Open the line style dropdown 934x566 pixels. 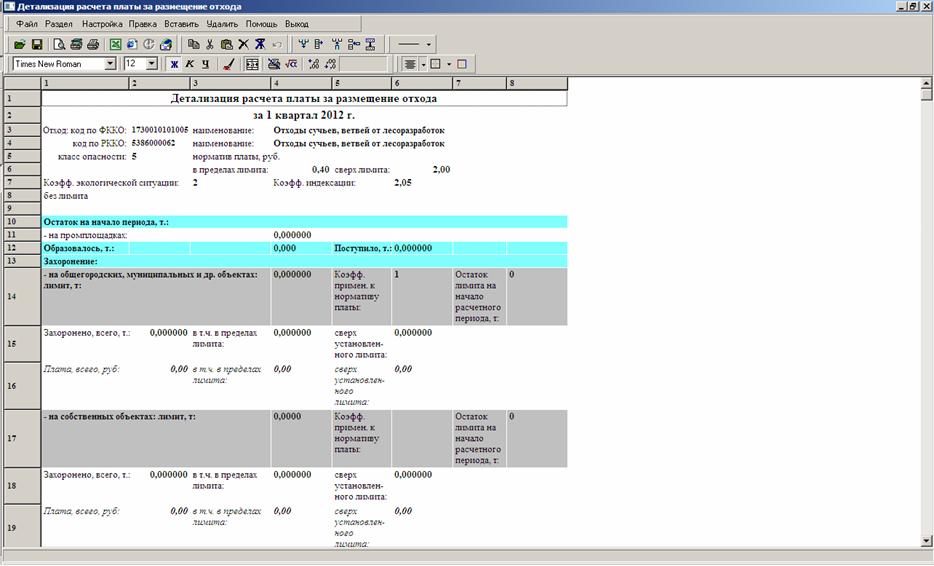[429, 44]
